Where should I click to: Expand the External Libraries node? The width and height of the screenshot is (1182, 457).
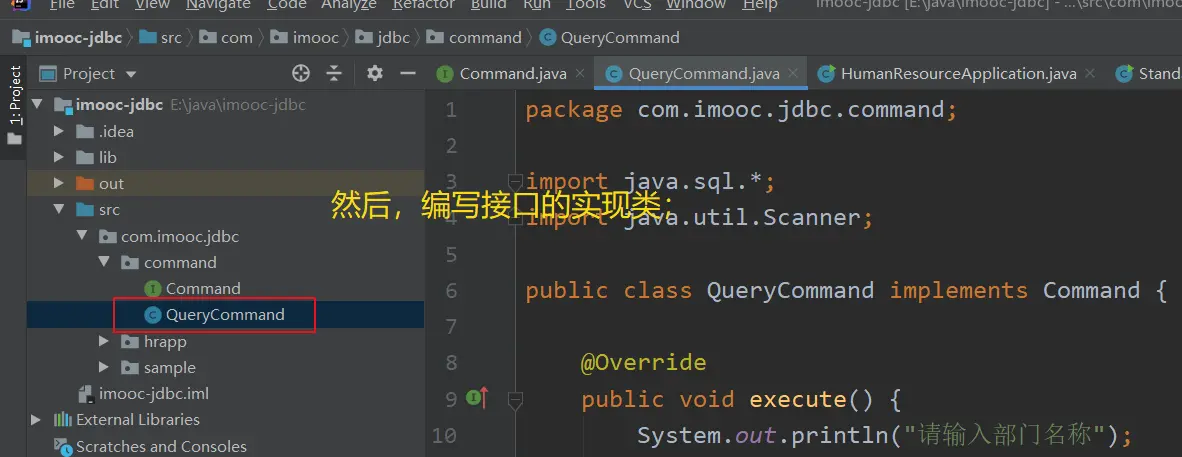[x=37, y=420]
